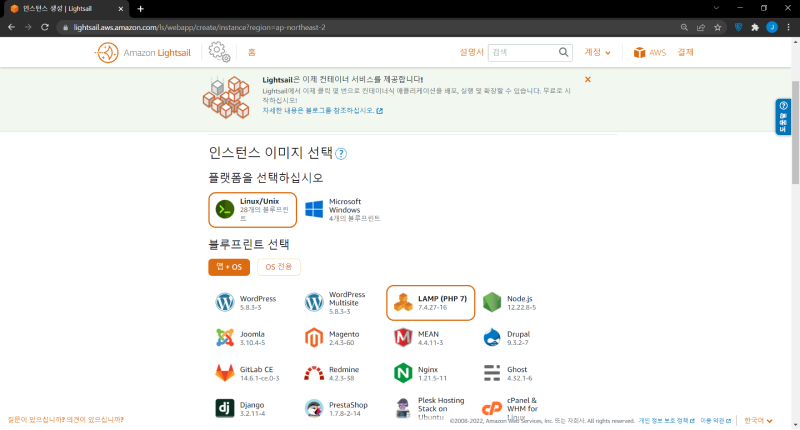Pick the cPanel & WHM blueprint
Screen dimensions: 800x430
pos(510,408)
